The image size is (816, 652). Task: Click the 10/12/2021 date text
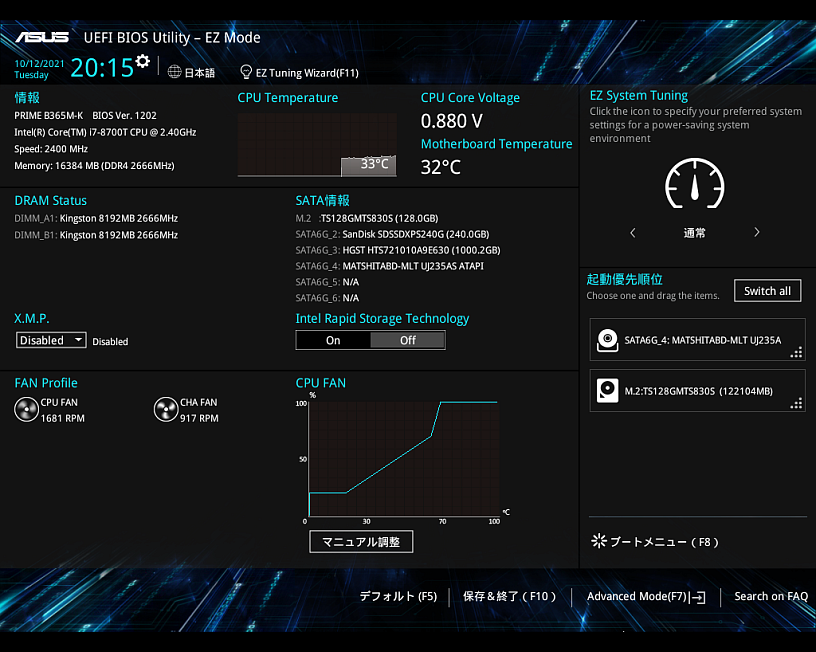[39, 63]
